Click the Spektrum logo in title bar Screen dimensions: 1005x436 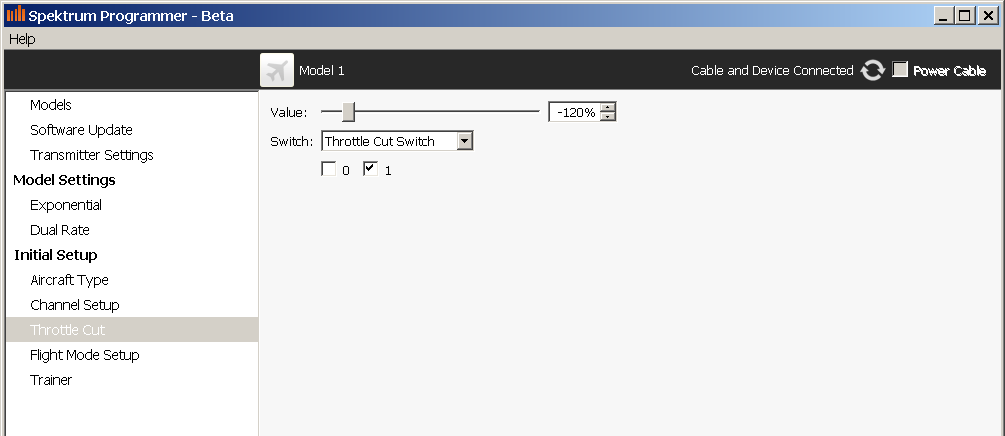(16, 14)
